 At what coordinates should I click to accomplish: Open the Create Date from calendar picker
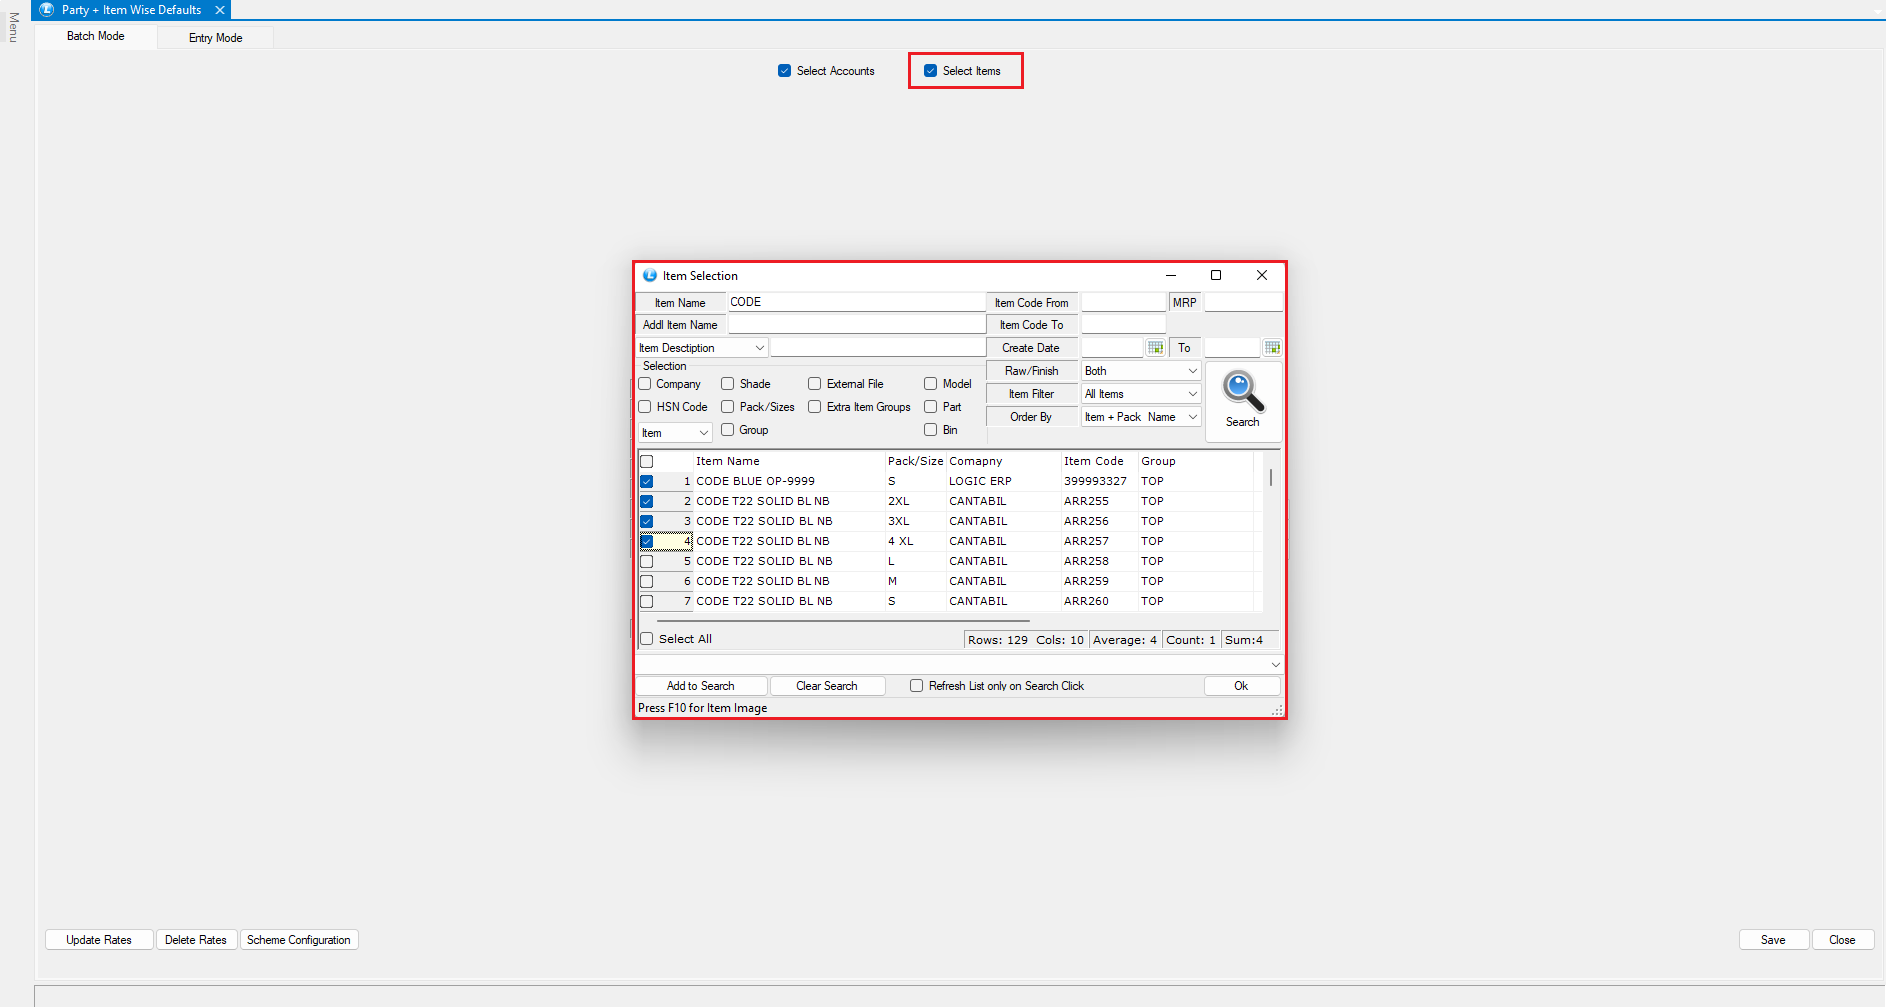1155,348
